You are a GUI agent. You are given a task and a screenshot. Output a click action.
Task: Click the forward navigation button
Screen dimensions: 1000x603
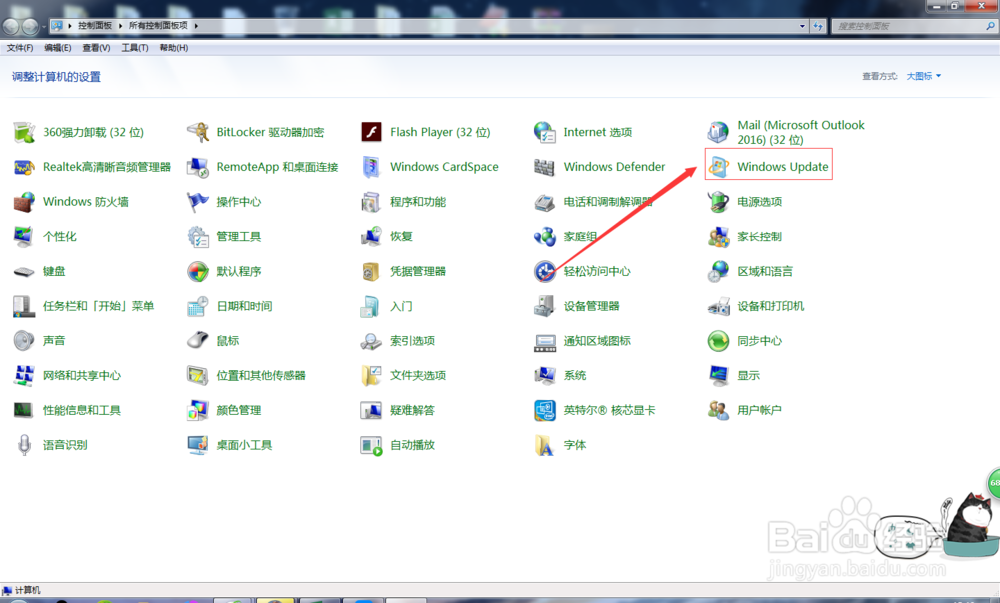click(30, 26)
